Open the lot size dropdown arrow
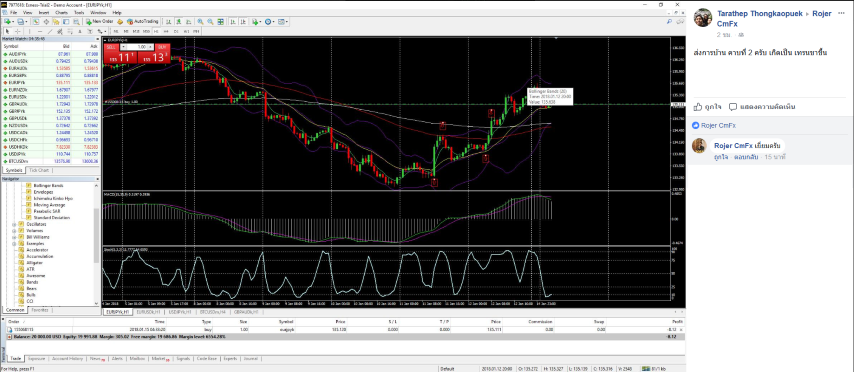 [x=123, y=47]
